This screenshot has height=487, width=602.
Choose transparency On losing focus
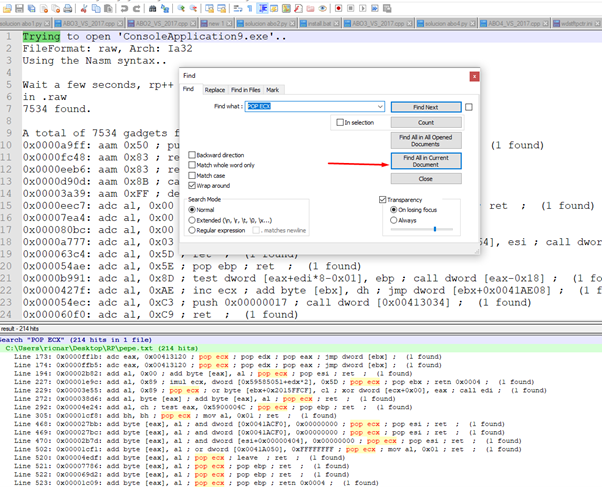393,210
